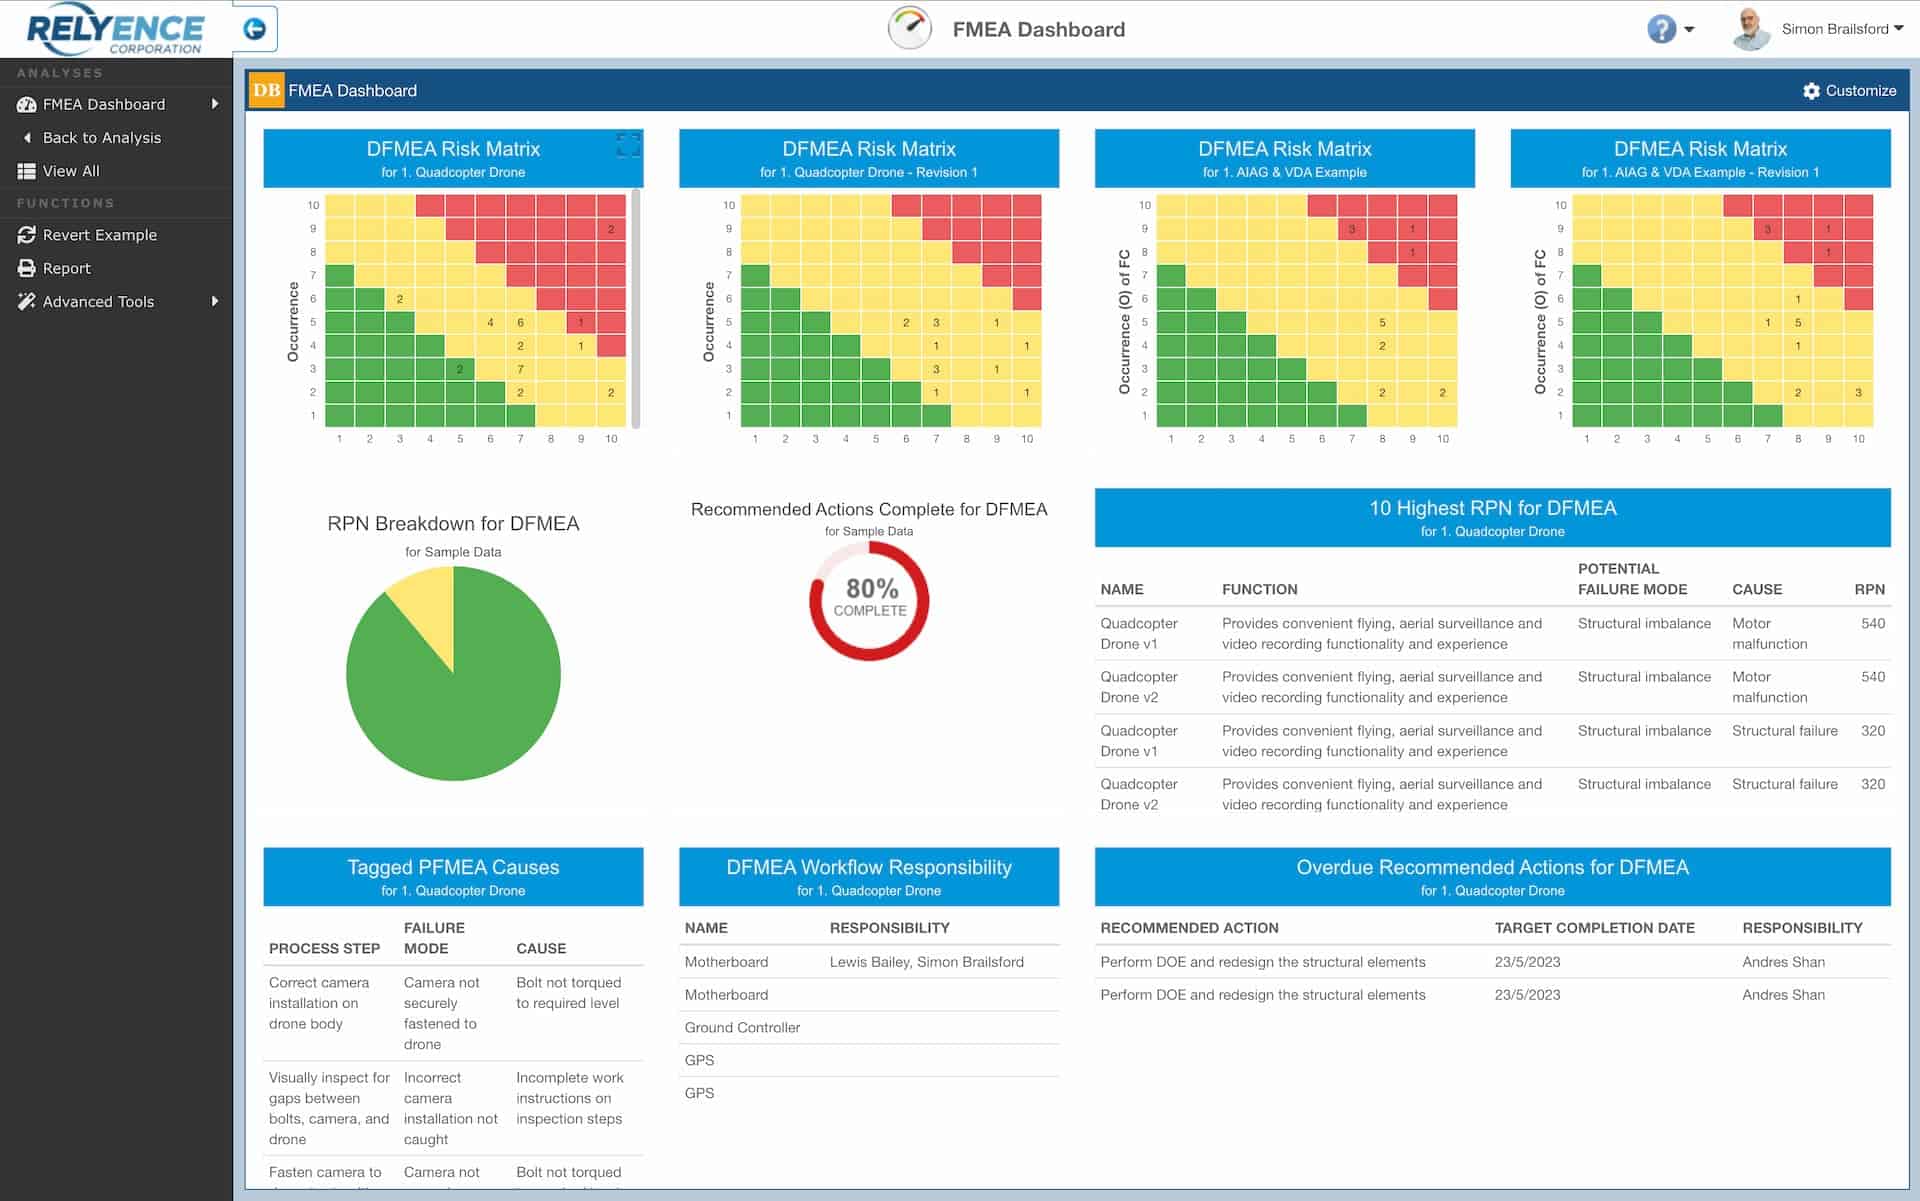This screenshot has height=1201, width=1920.
Task: Select Back to Analysis in the sidebar
Action: pos(101,137)
